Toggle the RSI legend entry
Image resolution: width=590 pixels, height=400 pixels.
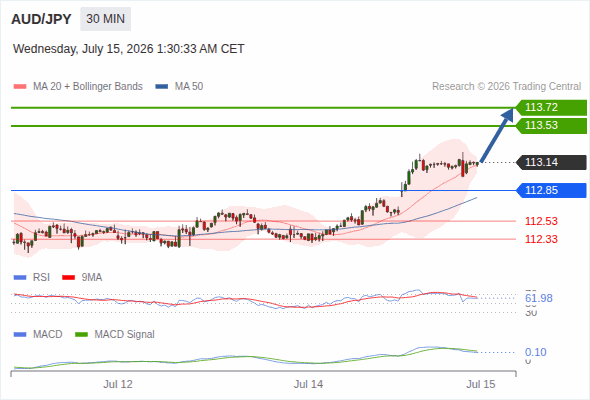[32, 278]
